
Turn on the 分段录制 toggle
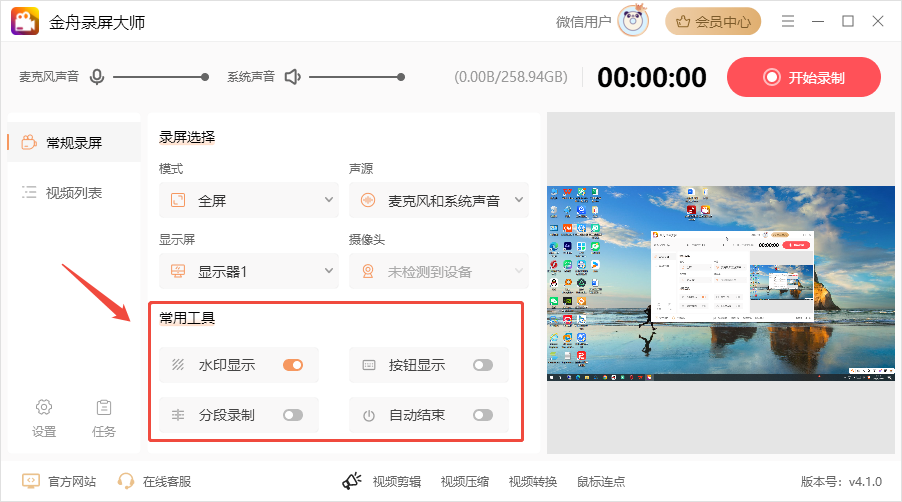pos(293,415)
